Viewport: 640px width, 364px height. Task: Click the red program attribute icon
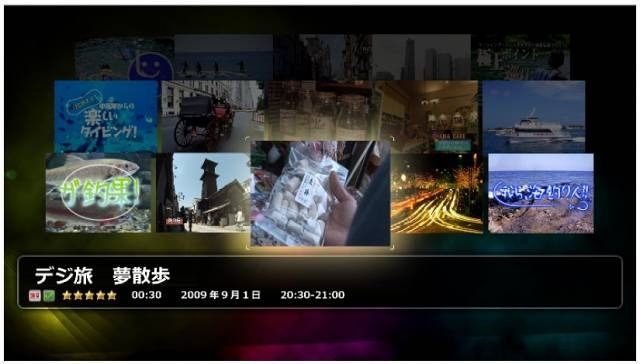pyautogui.click(x=35, y=295)
